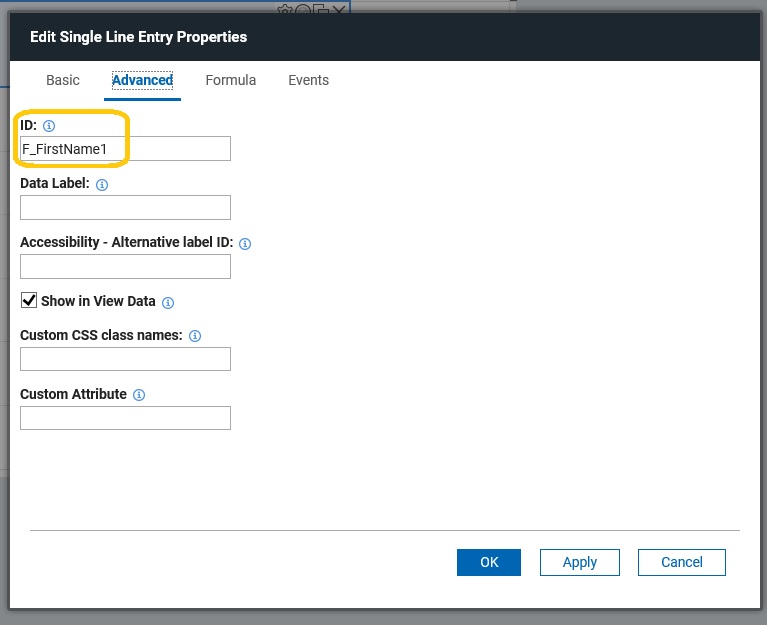Click the Custom CSS class names field
The width and height of the screenshot is (767, 625).
coord(125,359)
